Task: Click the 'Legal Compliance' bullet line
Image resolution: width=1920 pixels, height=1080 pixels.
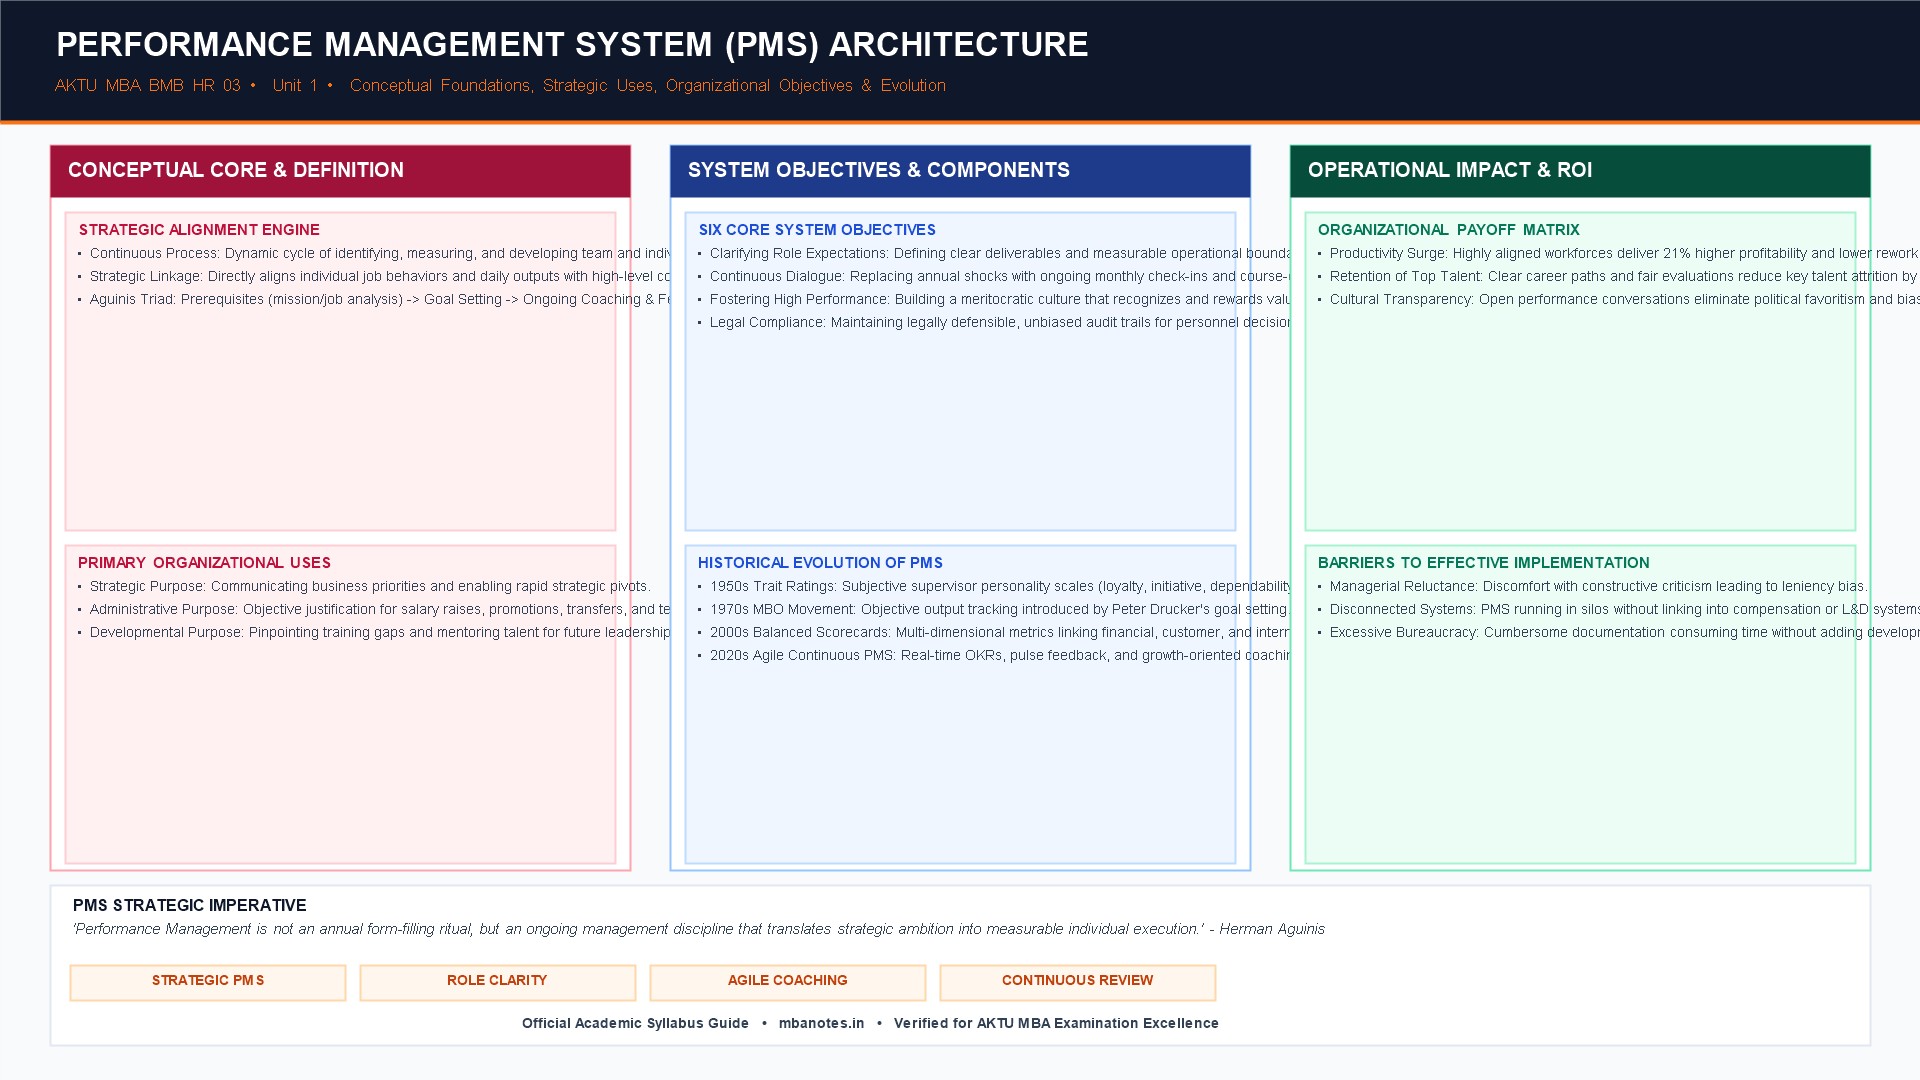Action: (994, 323)
